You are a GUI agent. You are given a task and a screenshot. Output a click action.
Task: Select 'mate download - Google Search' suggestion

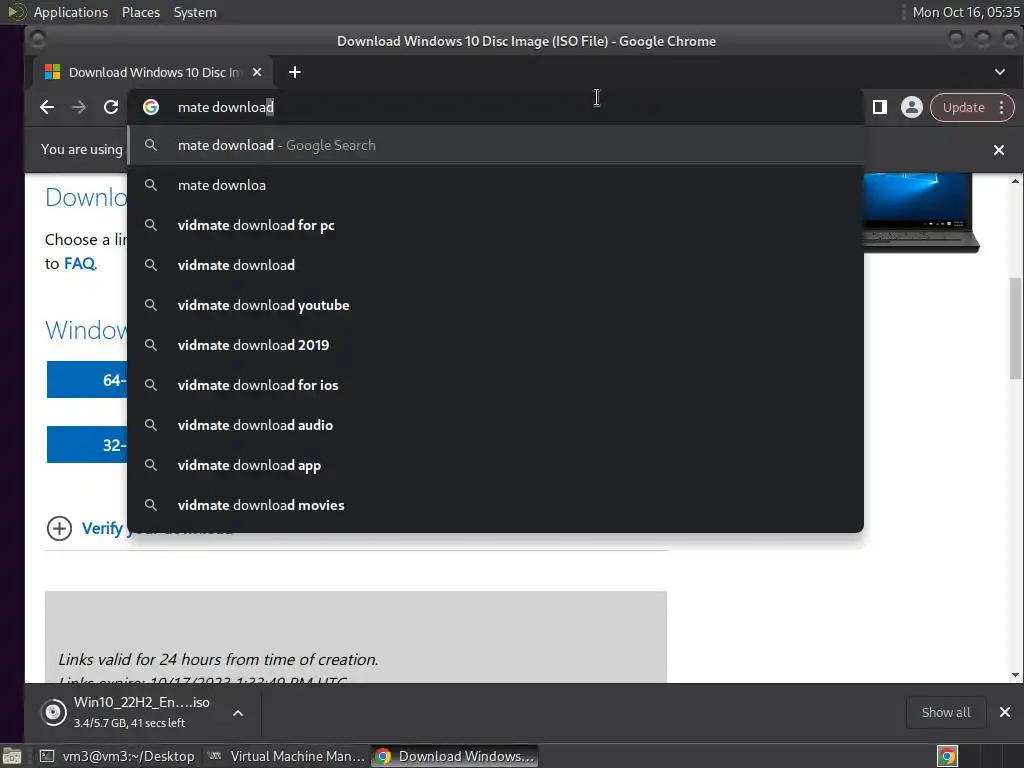pos(496,145)
